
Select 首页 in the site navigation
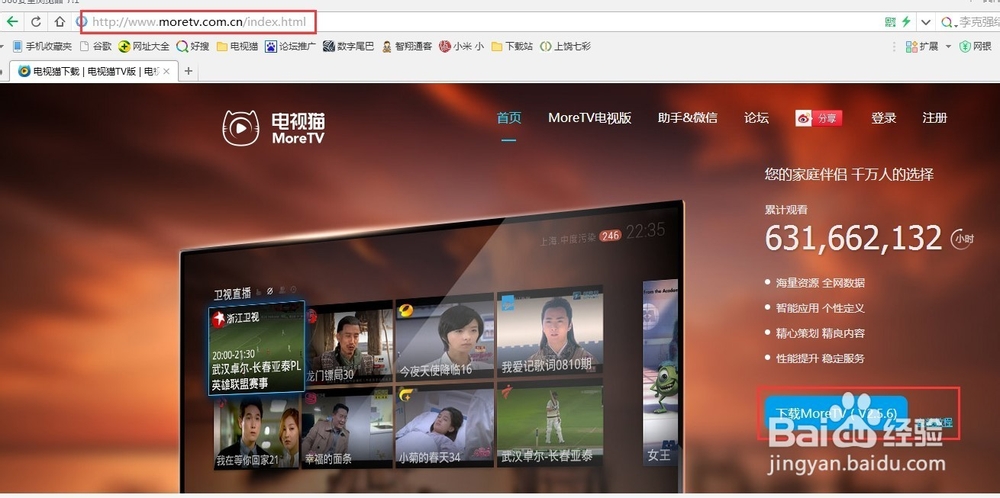coord(509,118)
